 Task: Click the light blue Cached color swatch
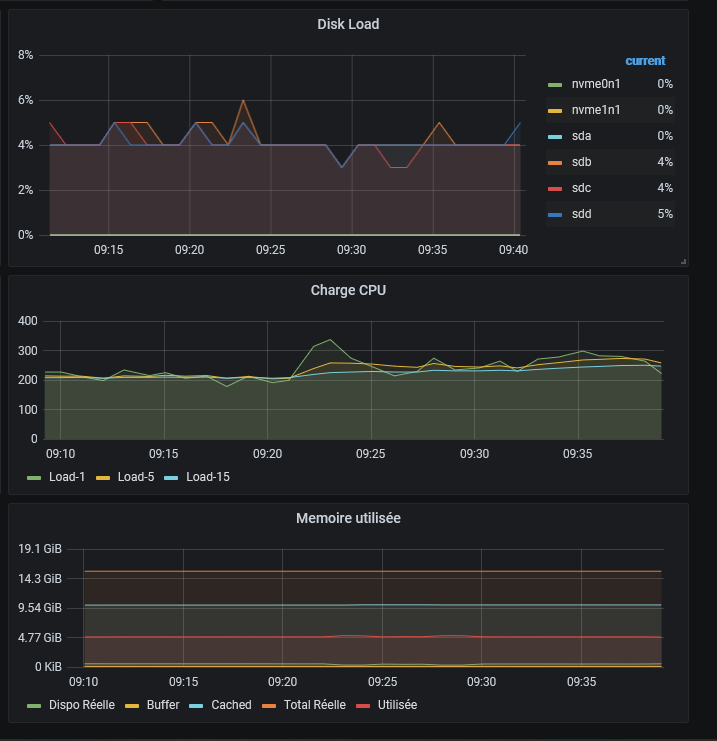point(196,706)
